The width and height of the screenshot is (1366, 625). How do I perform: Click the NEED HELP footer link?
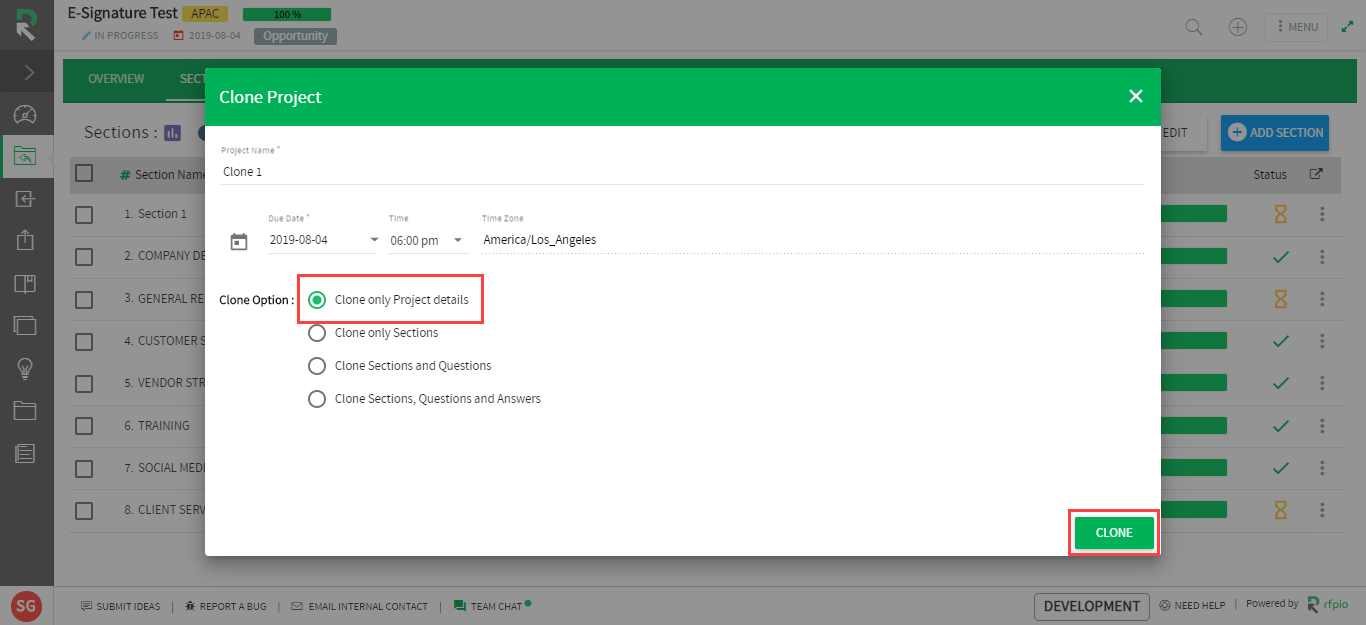point(1192,606)
